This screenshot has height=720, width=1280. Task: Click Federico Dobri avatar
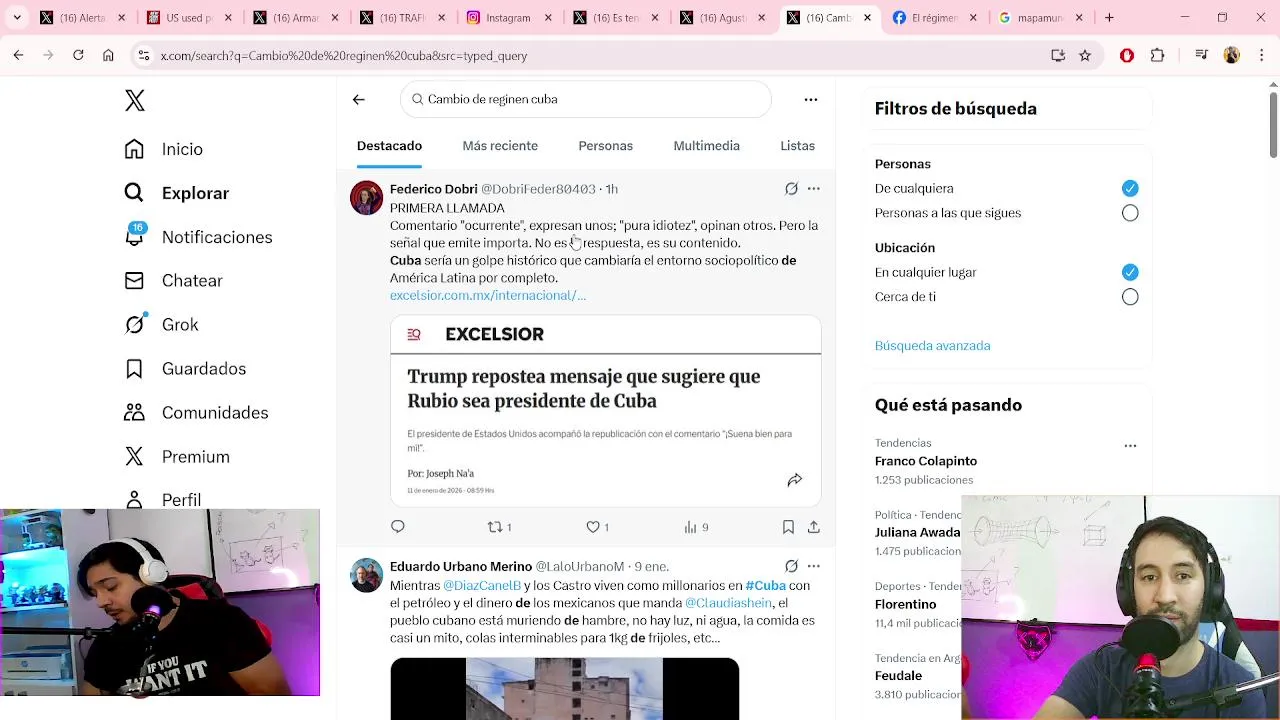pyautogui.click(x=366, y=198)
